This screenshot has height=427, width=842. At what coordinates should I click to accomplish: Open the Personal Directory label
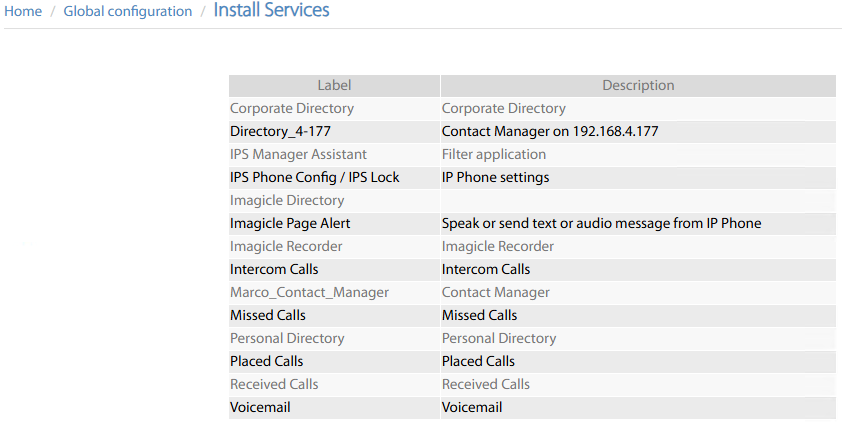click(x=287, y=338)
